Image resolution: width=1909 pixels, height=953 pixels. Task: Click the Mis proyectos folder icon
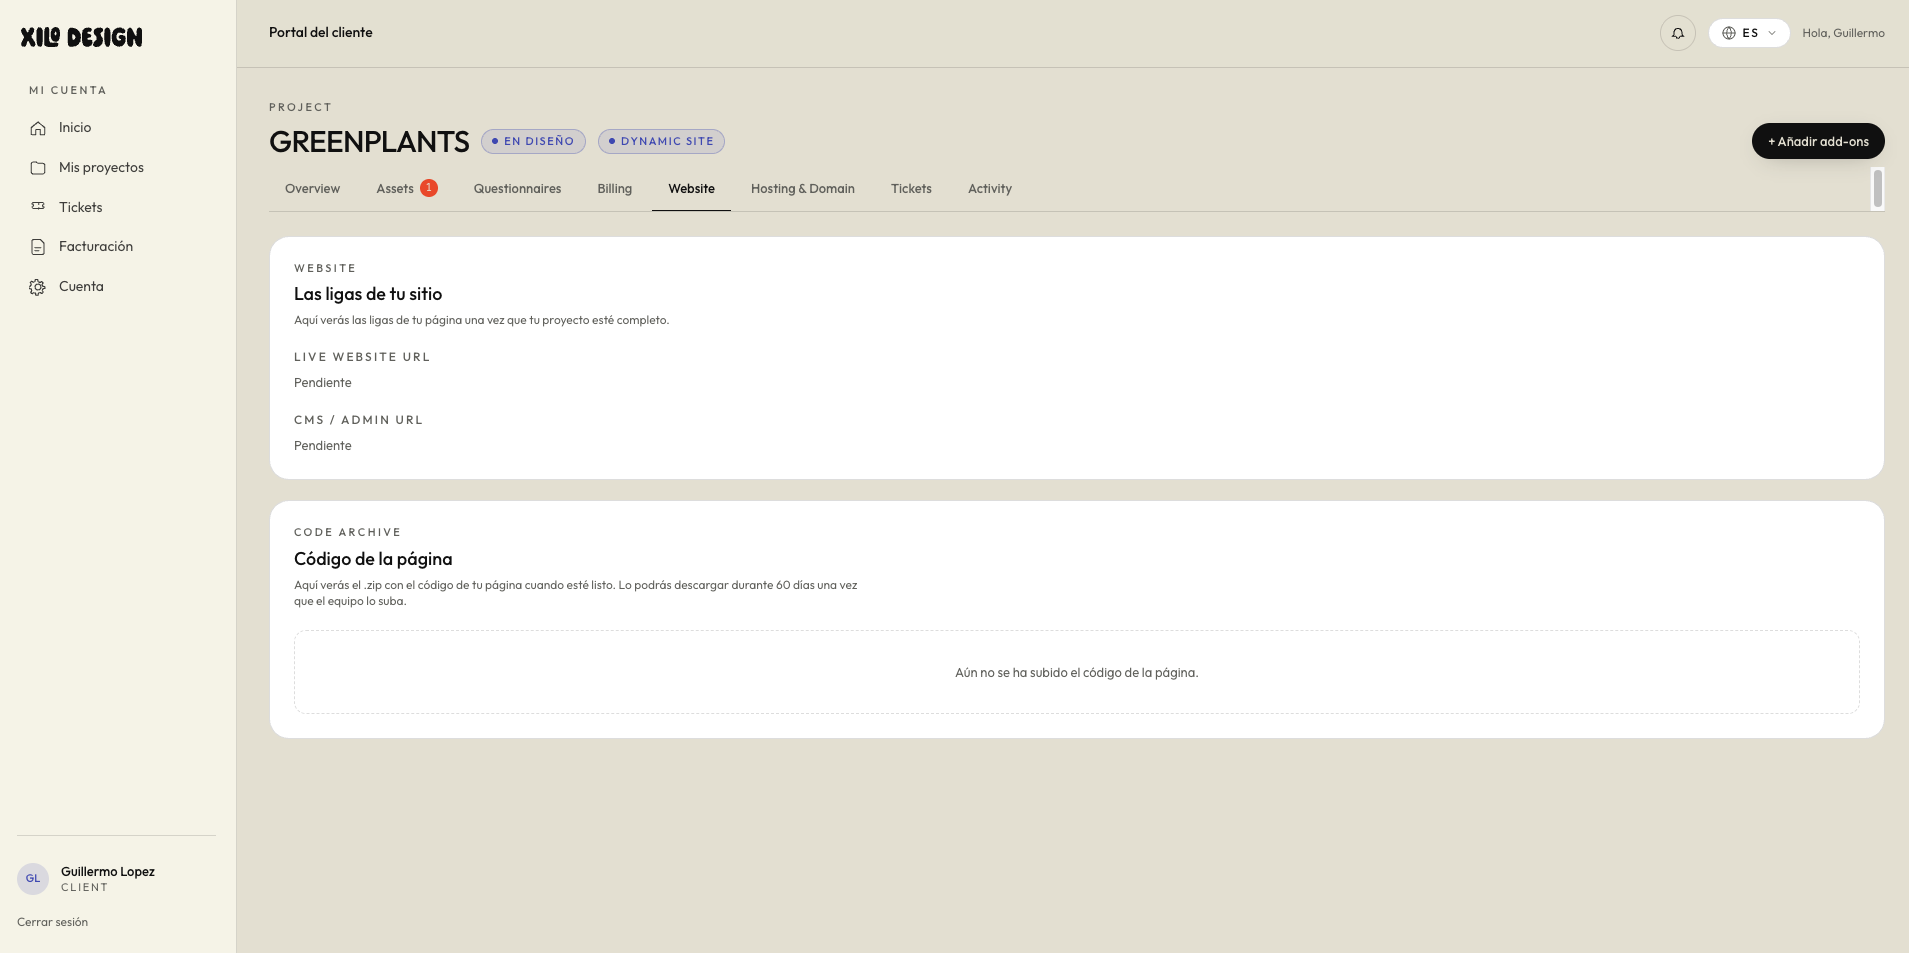38,168
